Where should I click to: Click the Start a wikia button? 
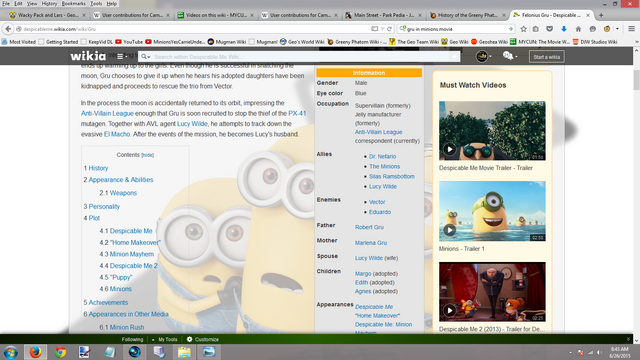tap(547, 57)
